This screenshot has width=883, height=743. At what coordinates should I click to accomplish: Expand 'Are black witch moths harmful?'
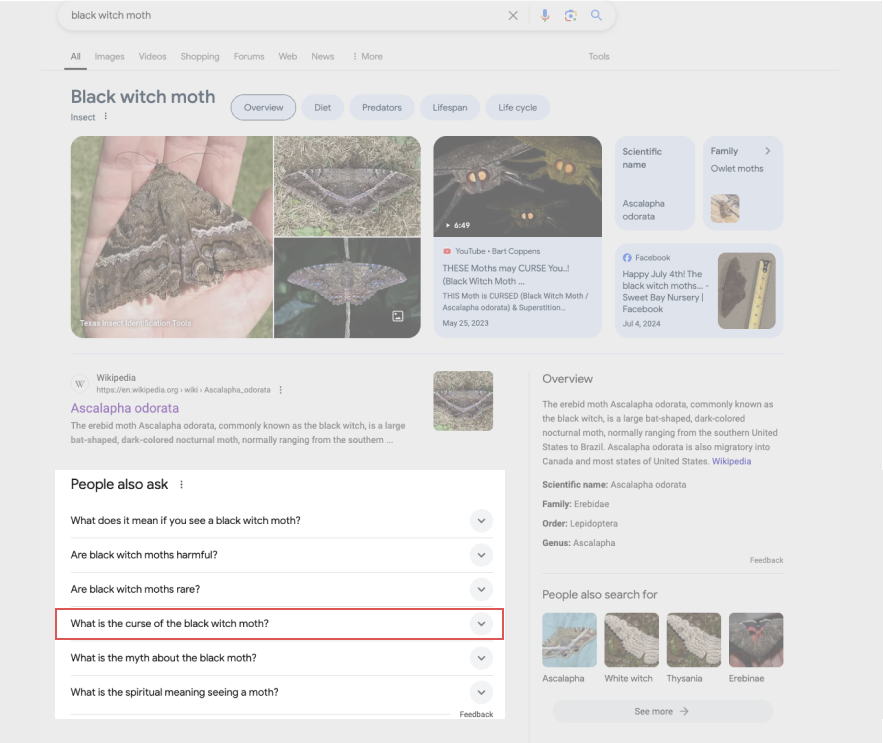point(481,555)
